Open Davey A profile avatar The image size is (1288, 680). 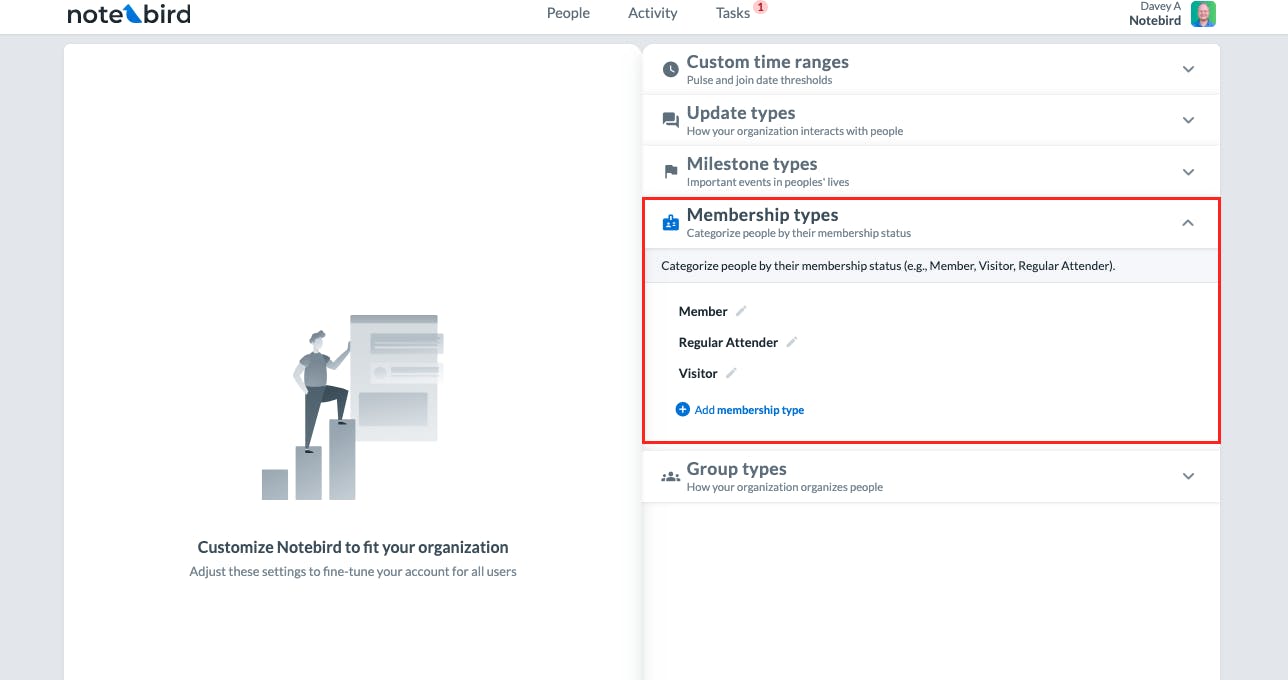[1203, 14]
